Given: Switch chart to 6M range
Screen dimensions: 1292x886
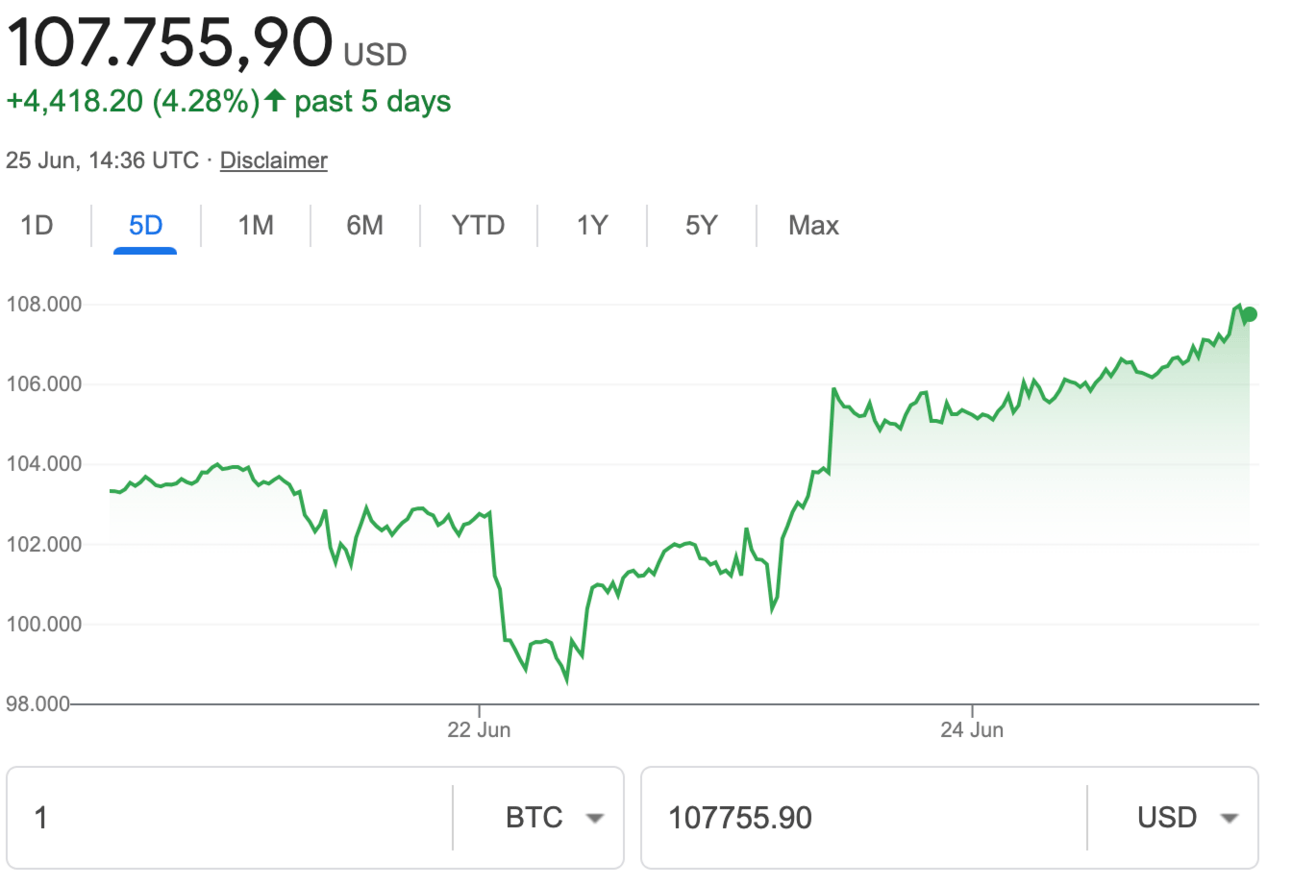Looking at the screenshot, I should pyautogui.click(x=365, y=225).
